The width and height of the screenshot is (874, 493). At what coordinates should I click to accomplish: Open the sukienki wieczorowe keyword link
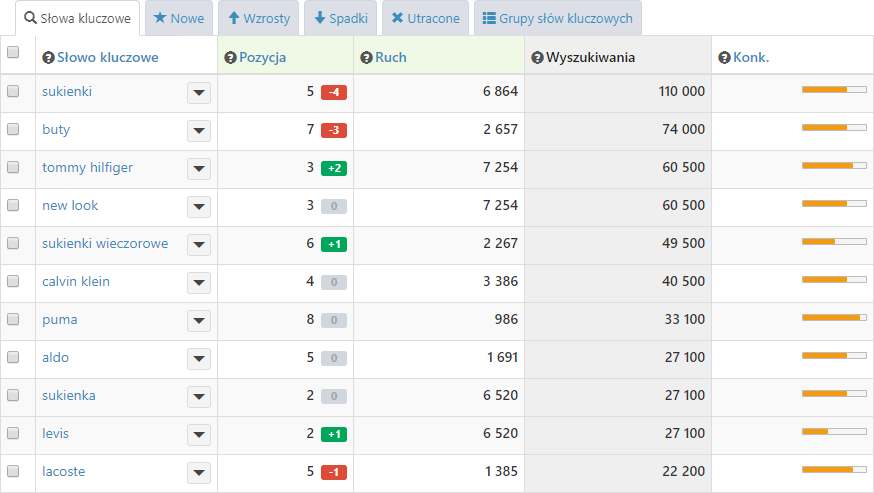click(x=105, y=243)
